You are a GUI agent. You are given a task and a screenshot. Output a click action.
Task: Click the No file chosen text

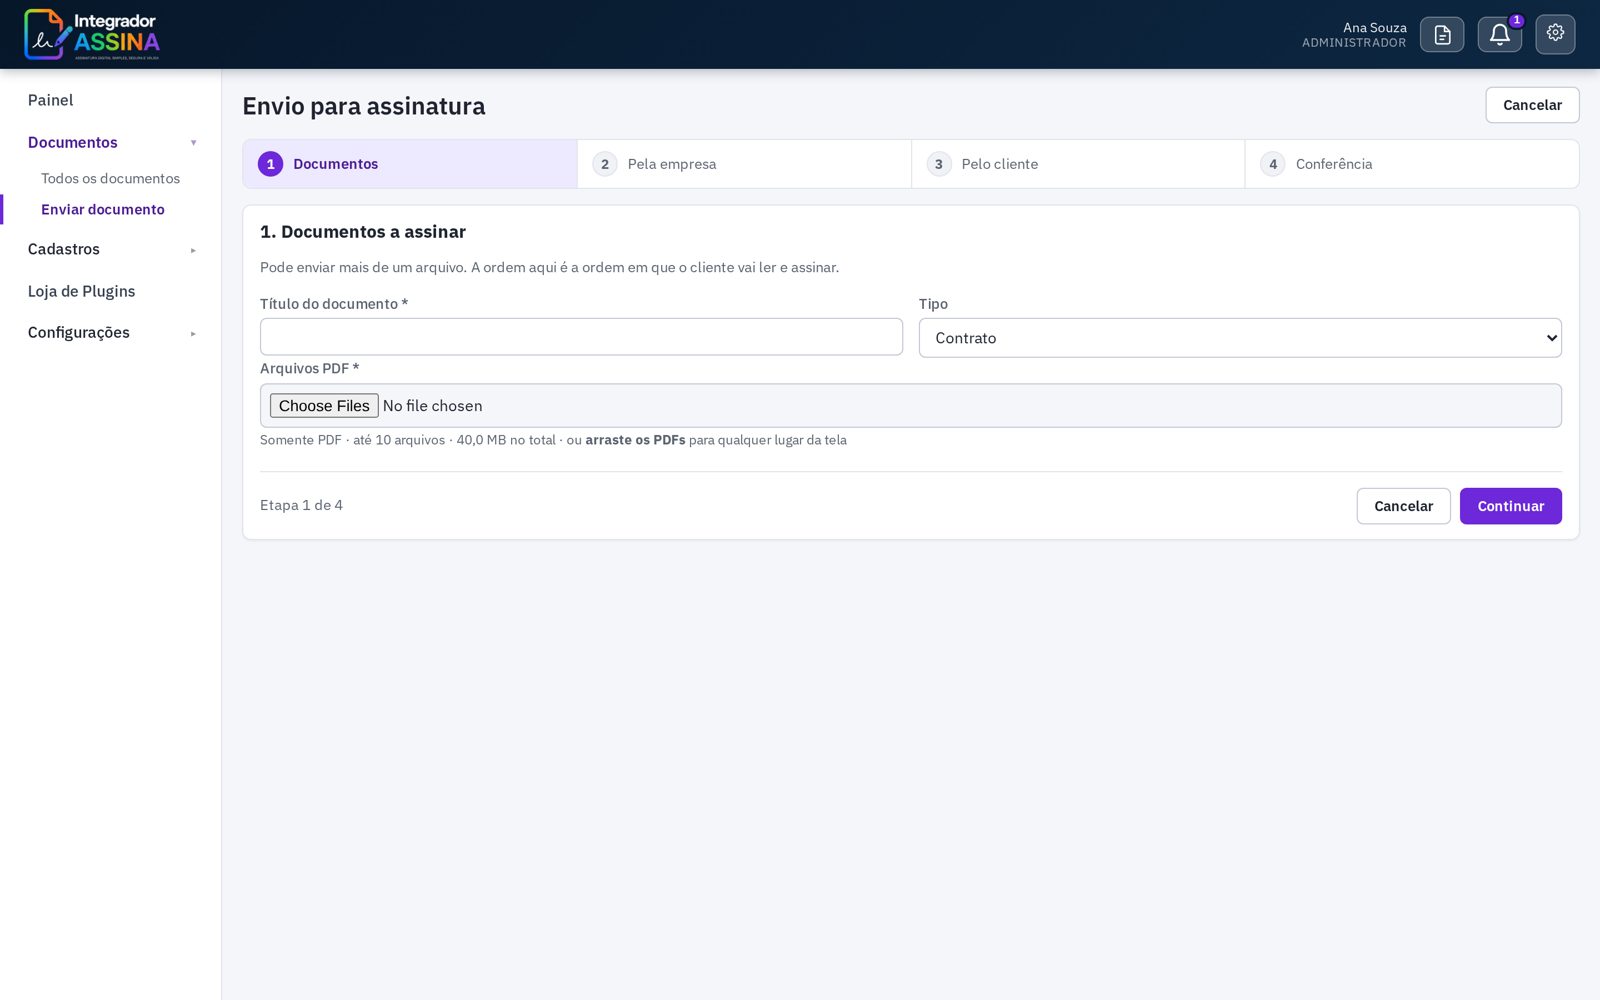click(432, 406)
